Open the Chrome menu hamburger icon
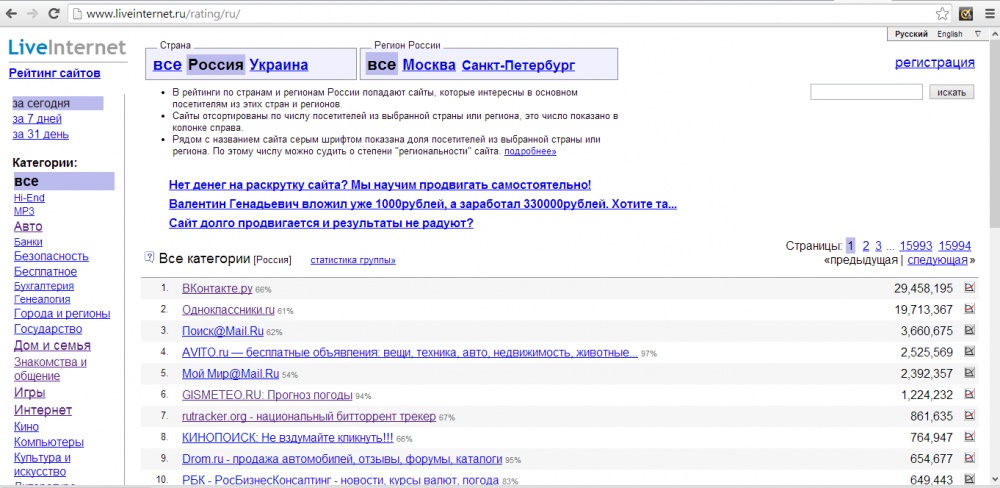The width and height of the screenshot is (1000, 488). [x=989, y=13]
